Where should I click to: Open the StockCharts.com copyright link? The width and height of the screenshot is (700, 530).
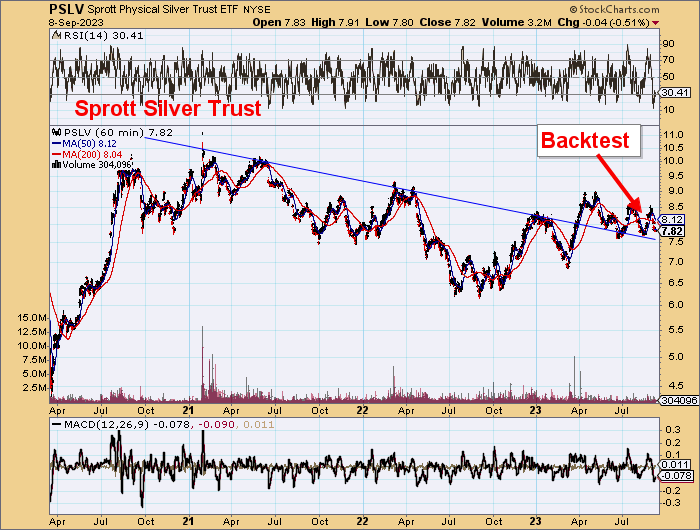[614, 9]
